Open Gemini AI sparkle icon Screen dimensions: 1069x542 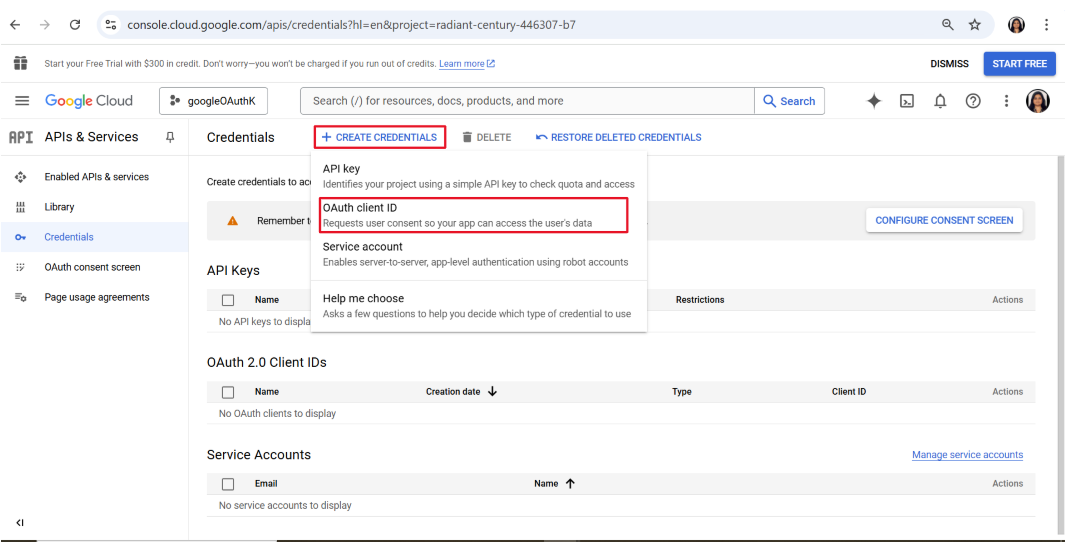tap(874, 101)
